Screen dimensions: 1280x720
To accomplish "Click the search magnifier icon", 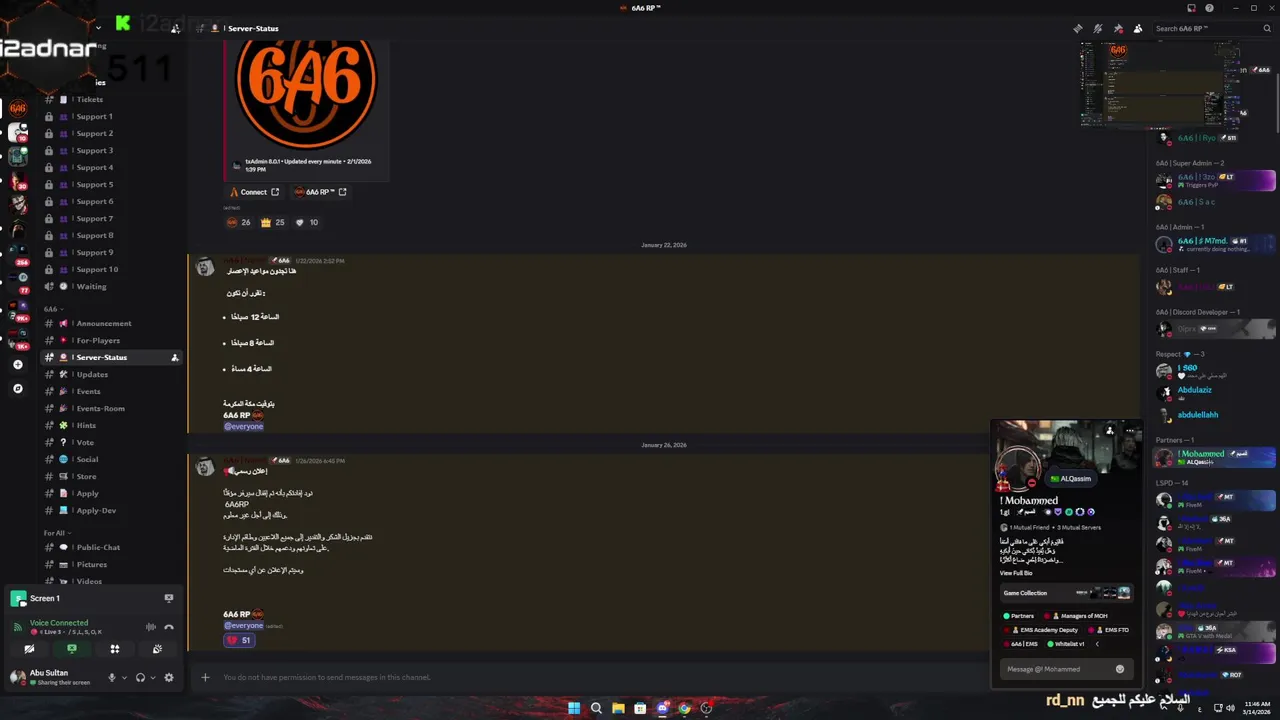I will [x=1266, y=28].
